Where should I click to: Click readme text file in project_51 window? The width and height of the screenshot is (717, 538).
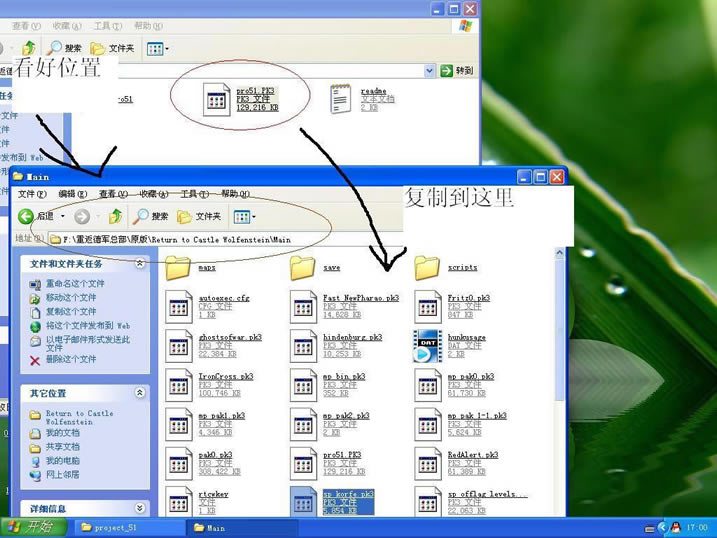(362, 99)
